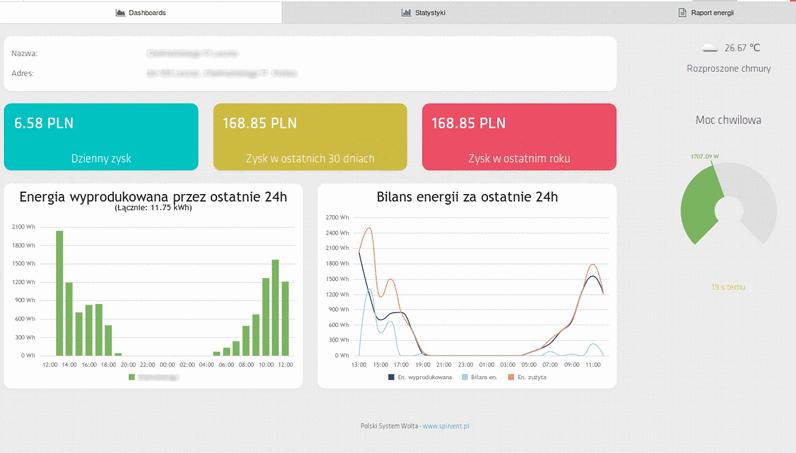Switch to the Statystyki tab
This screenshot has width=796, height=453.
click(x=423, y=13)
